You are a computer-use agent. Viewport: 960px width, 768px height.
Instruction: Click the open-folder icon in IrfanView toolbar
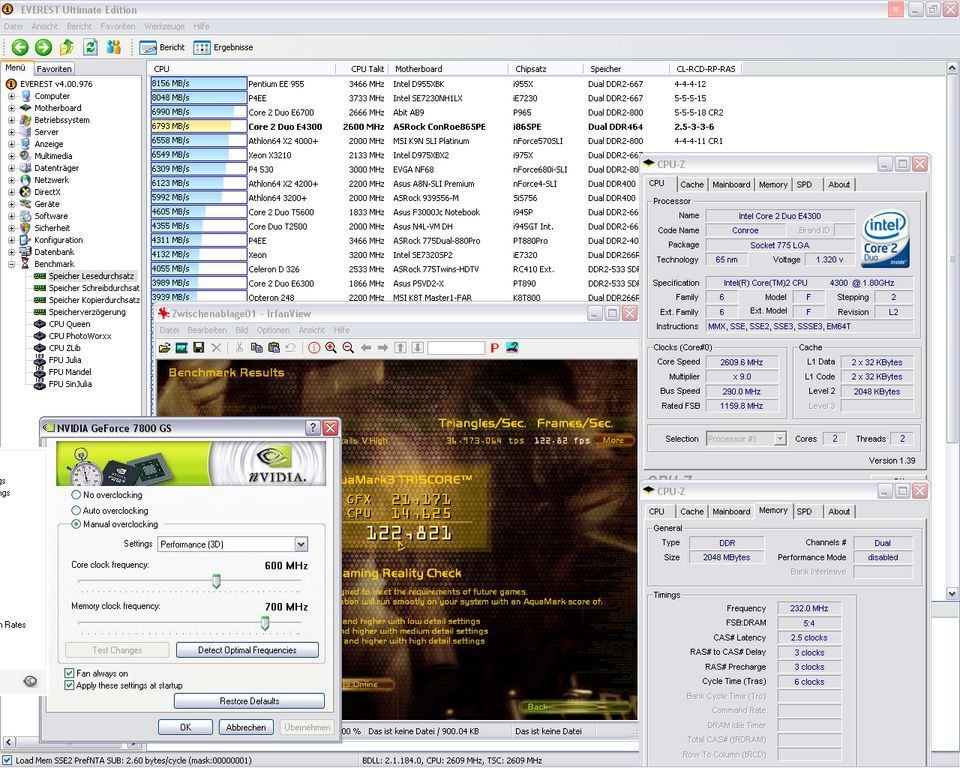point(164,348)
